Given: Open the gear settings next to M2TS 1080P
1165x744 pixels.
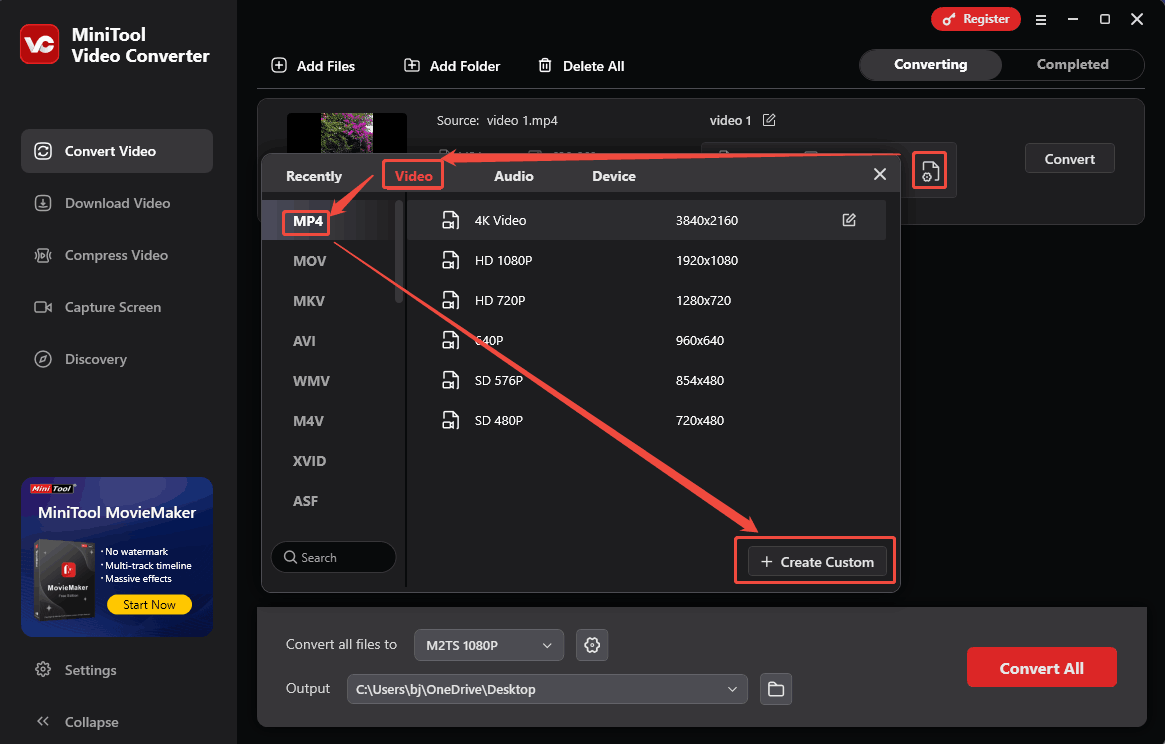Looking at the screenshot, I should click(591, 645).
